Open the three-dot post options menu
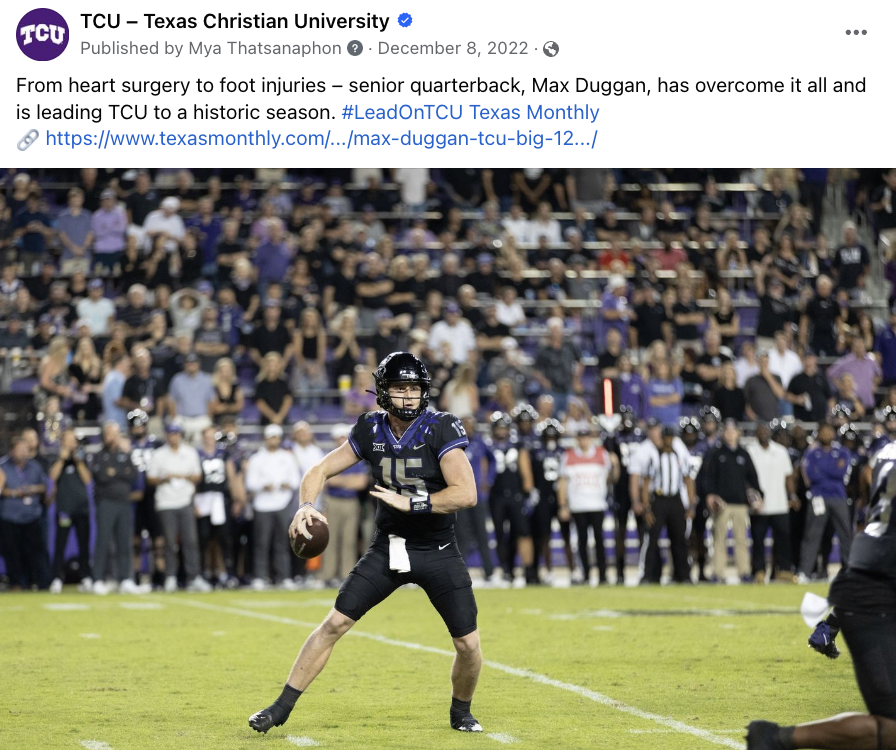 [856, 32]
